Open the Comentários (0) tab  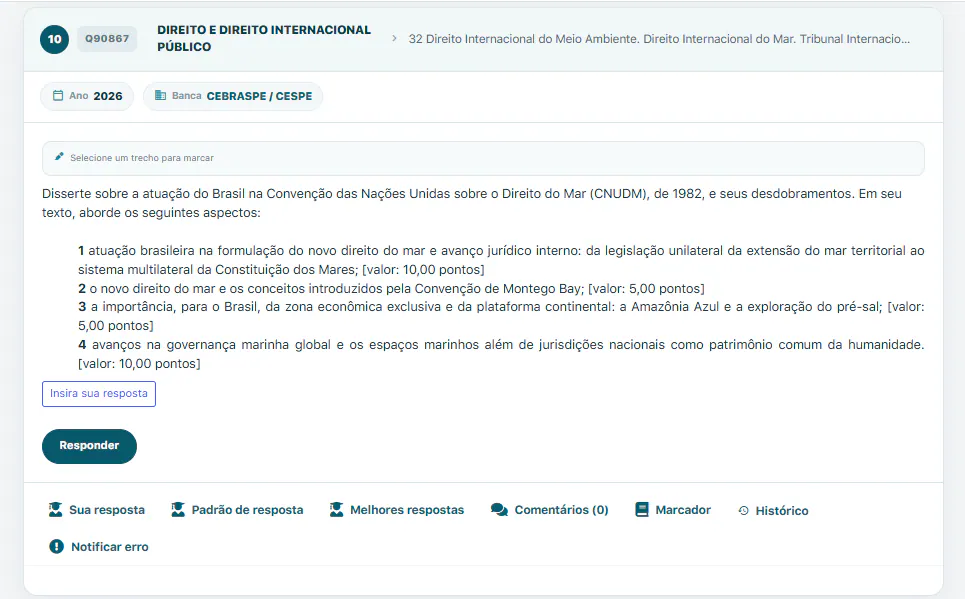pos(550,510)
